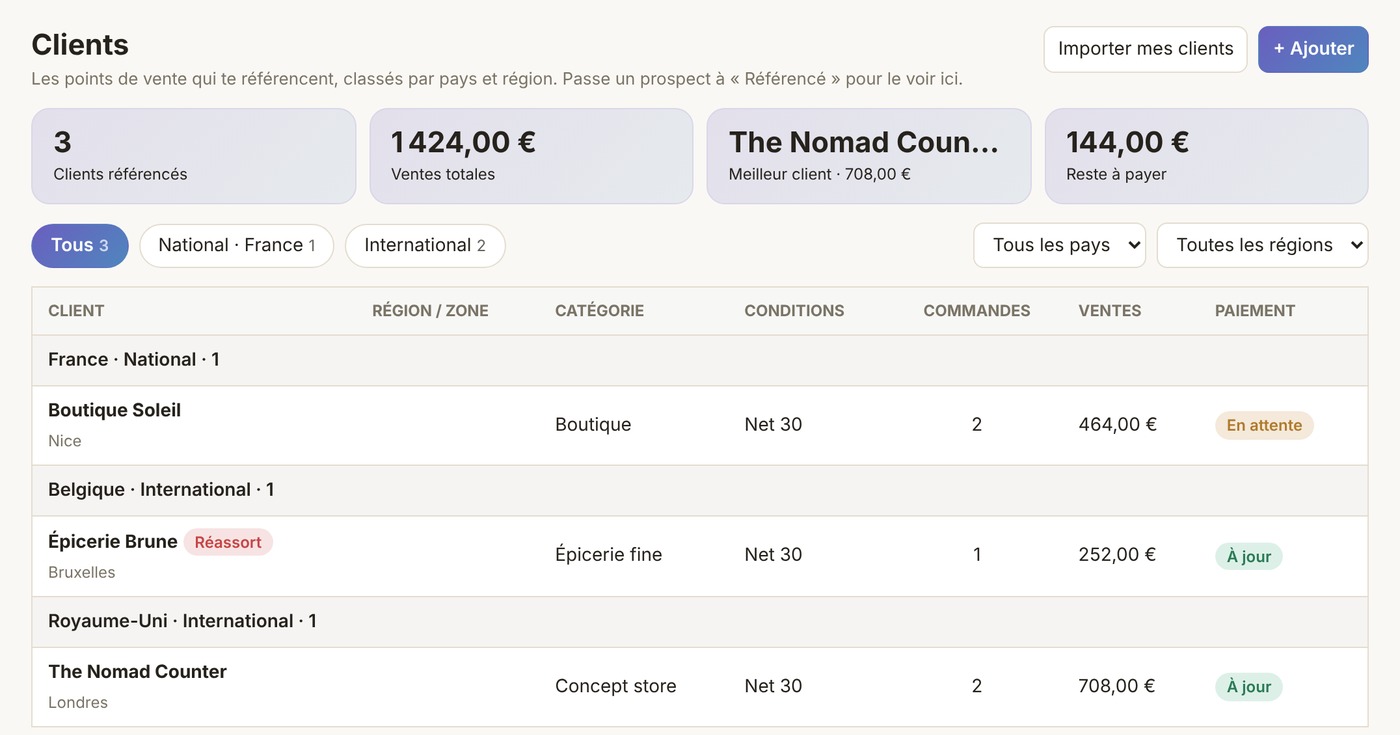Viewport: 1400px width, 735px height.
Task: Click the 252,00 € sales value
Action: click(1117, 555)
